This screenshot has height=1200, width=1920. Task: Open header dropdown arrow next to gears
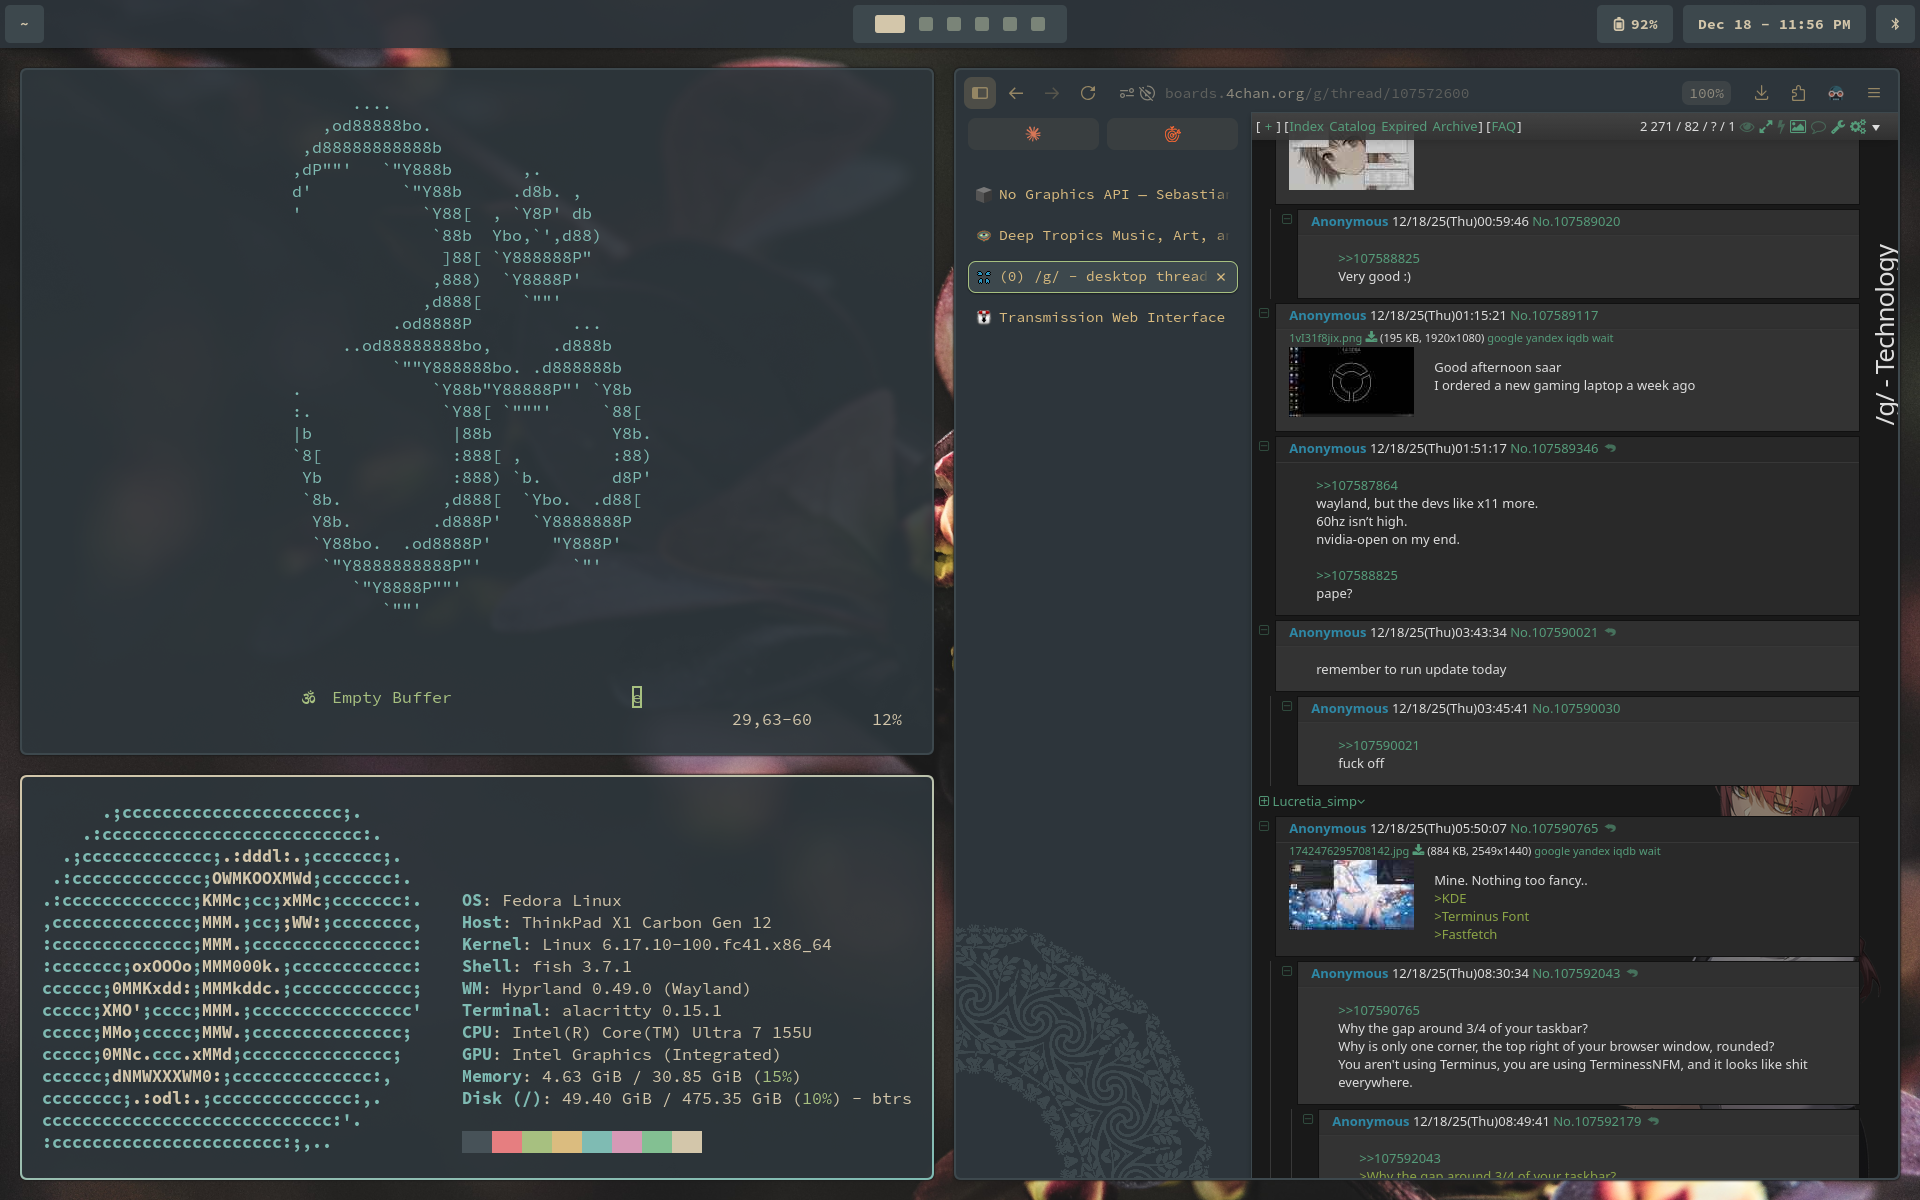pyautogui.click(x=1876, y=127)
